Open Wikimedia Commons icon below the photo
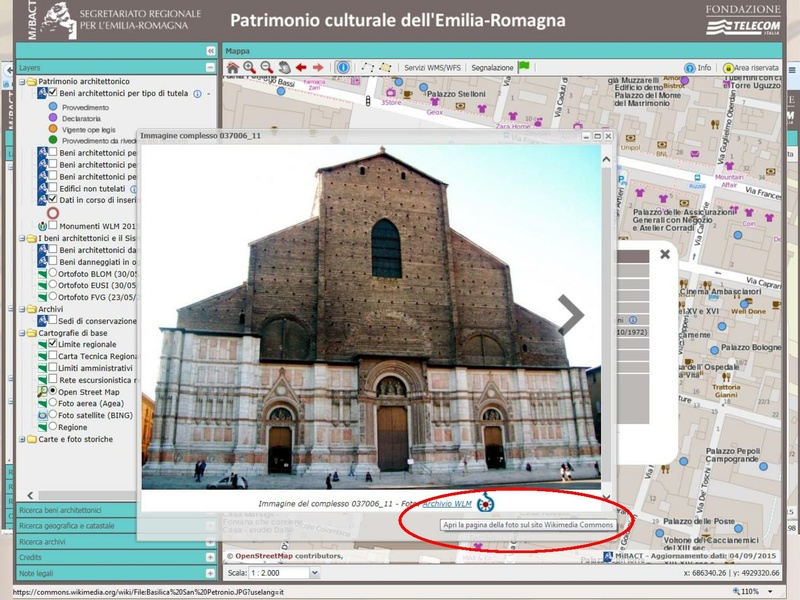 click(x=487, y=503)
